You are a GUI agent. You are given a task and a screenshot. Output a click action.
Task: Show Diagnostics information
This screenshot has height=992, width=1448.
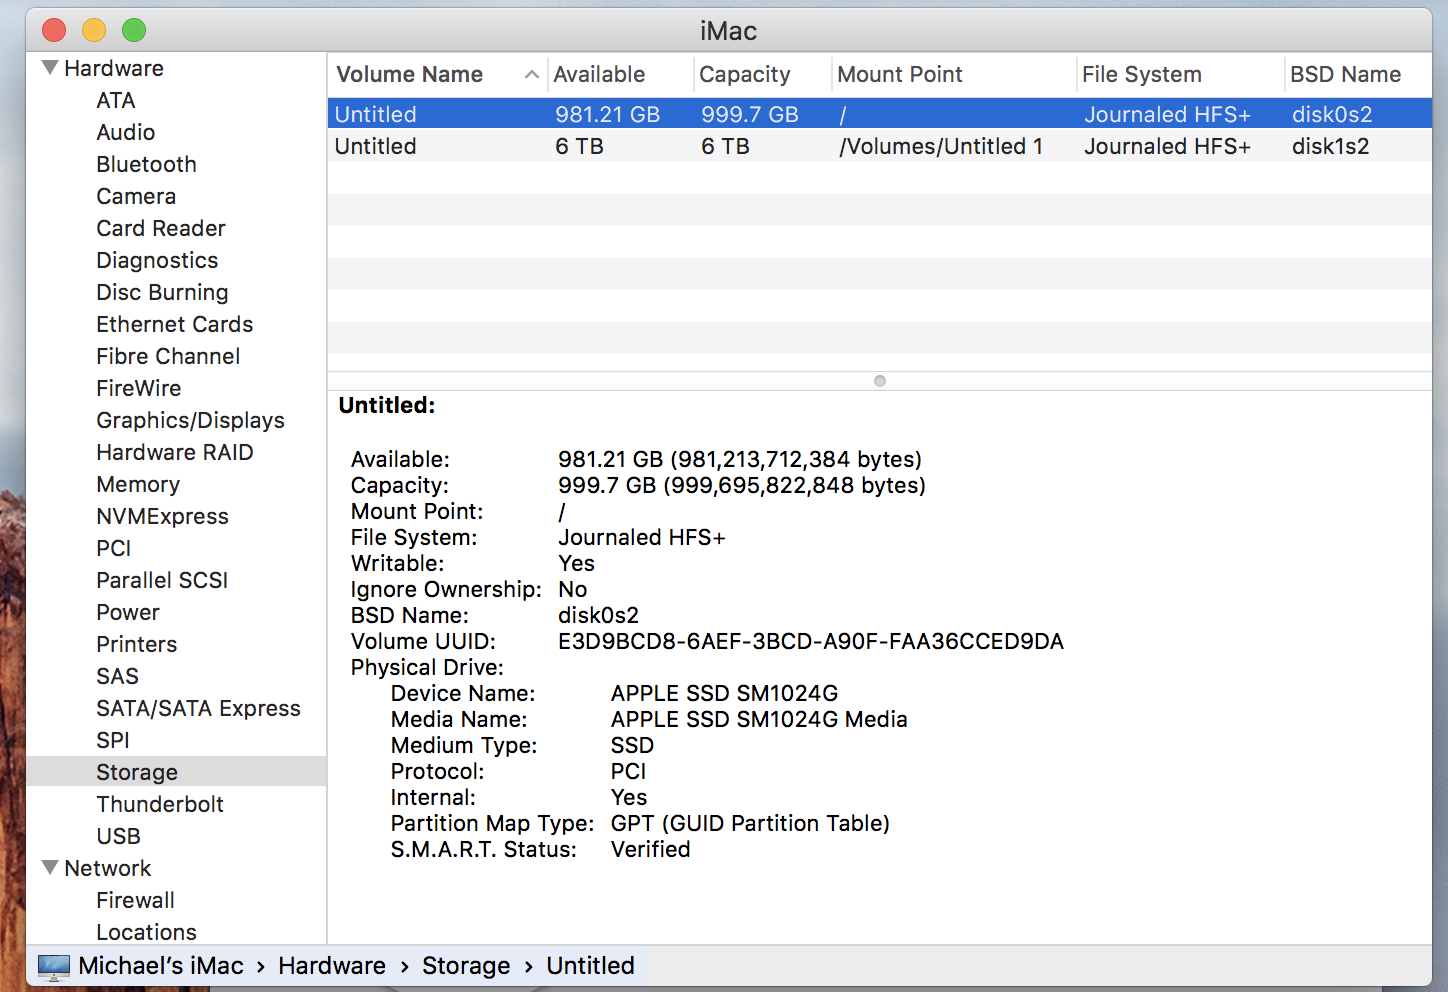pos(157,260)
